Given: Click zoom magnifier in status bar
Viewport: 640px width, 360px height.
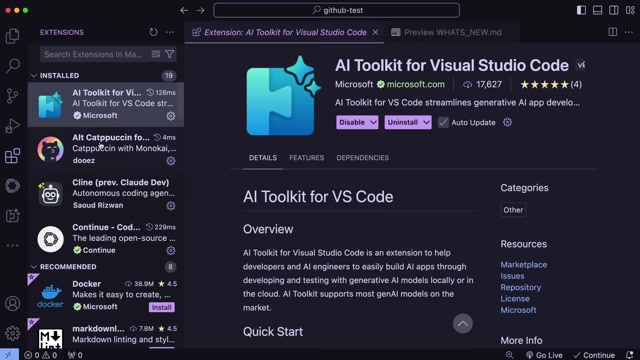Looking at the screenshot, I should 509,355.
